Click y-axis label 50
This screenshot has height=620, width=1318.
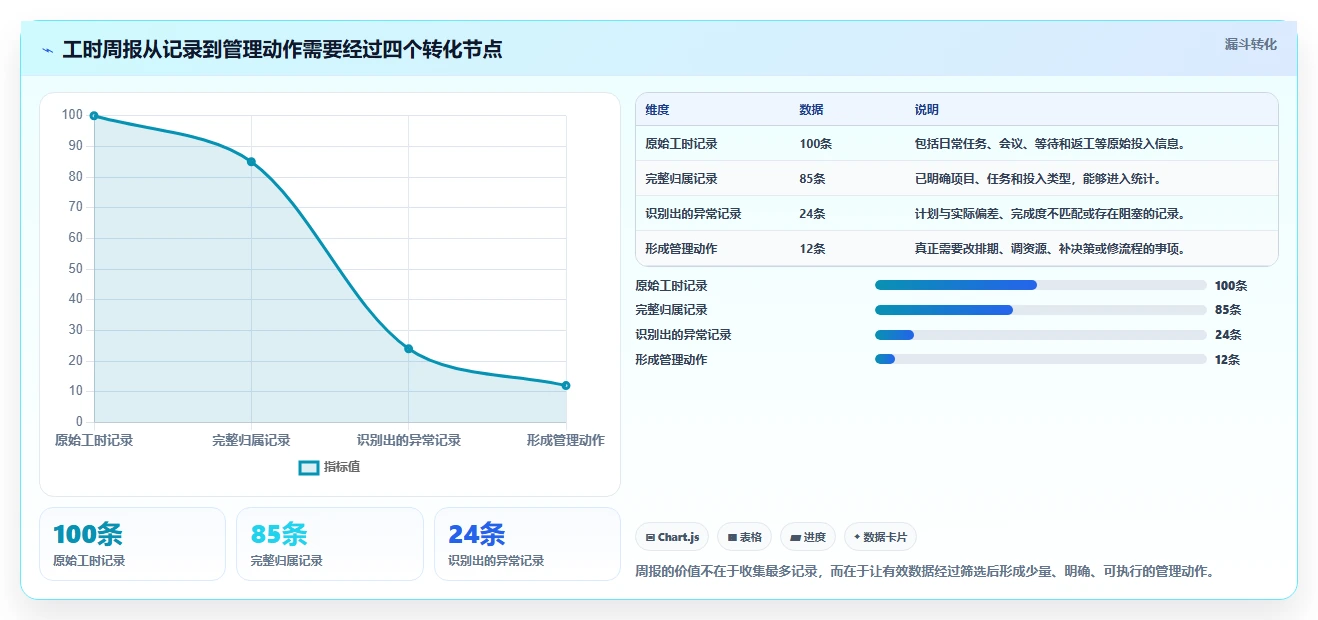coord(75,269)
